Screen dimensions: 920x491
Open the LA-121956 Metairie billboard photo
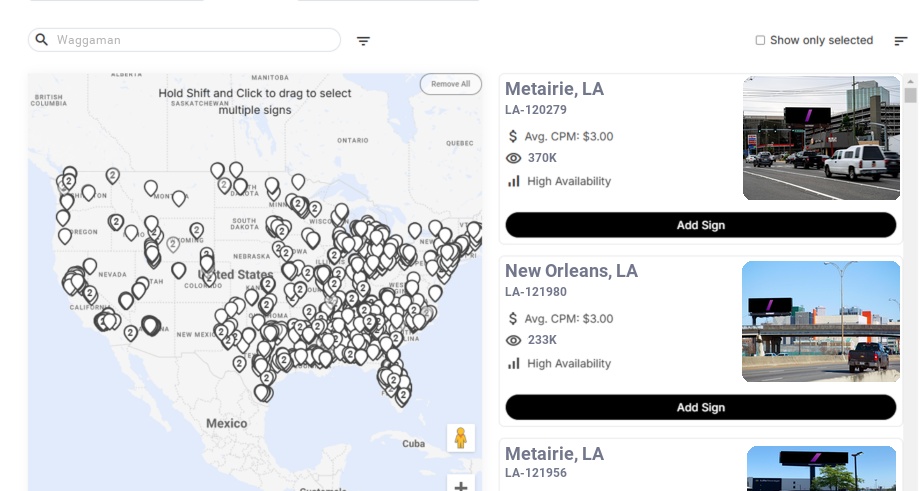point(821,468)
